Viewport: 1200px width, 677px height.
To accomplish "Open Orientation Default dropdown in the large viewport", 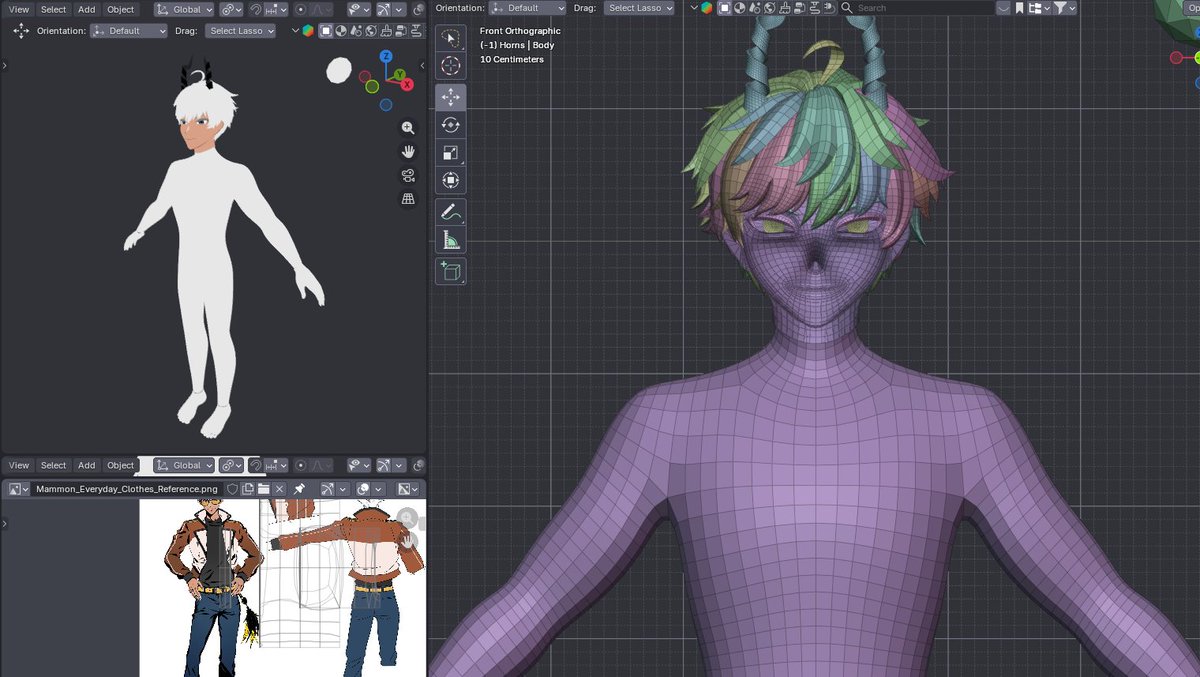I will click(x=528, y=8).
